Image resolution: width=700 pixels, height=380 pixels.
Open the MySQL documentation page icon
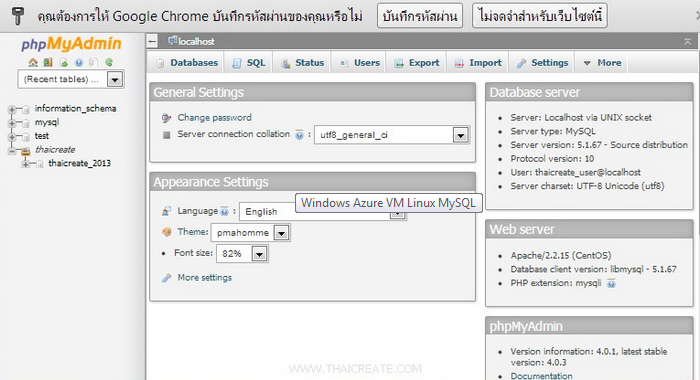coord(93,63)
